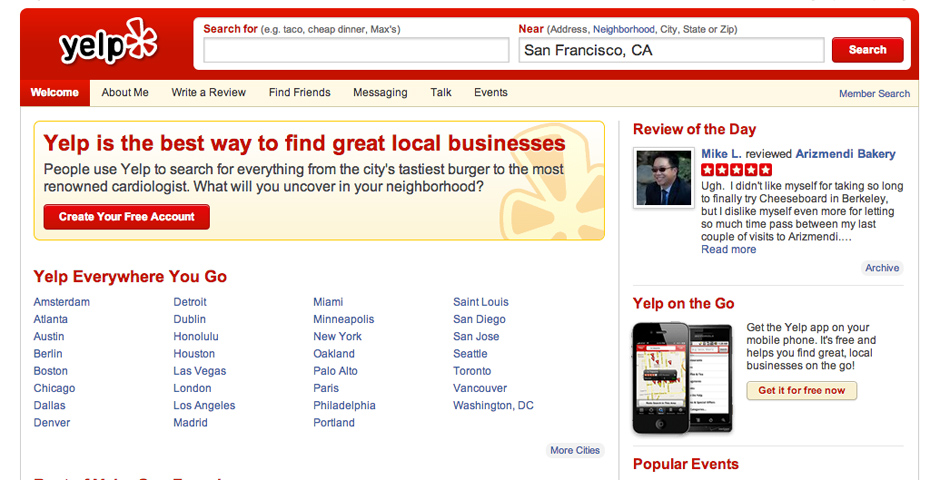Image resolution: width=940 pixels, height=480 pixels.
Task: Select Berlin from the city list
Action: [48, 354]
